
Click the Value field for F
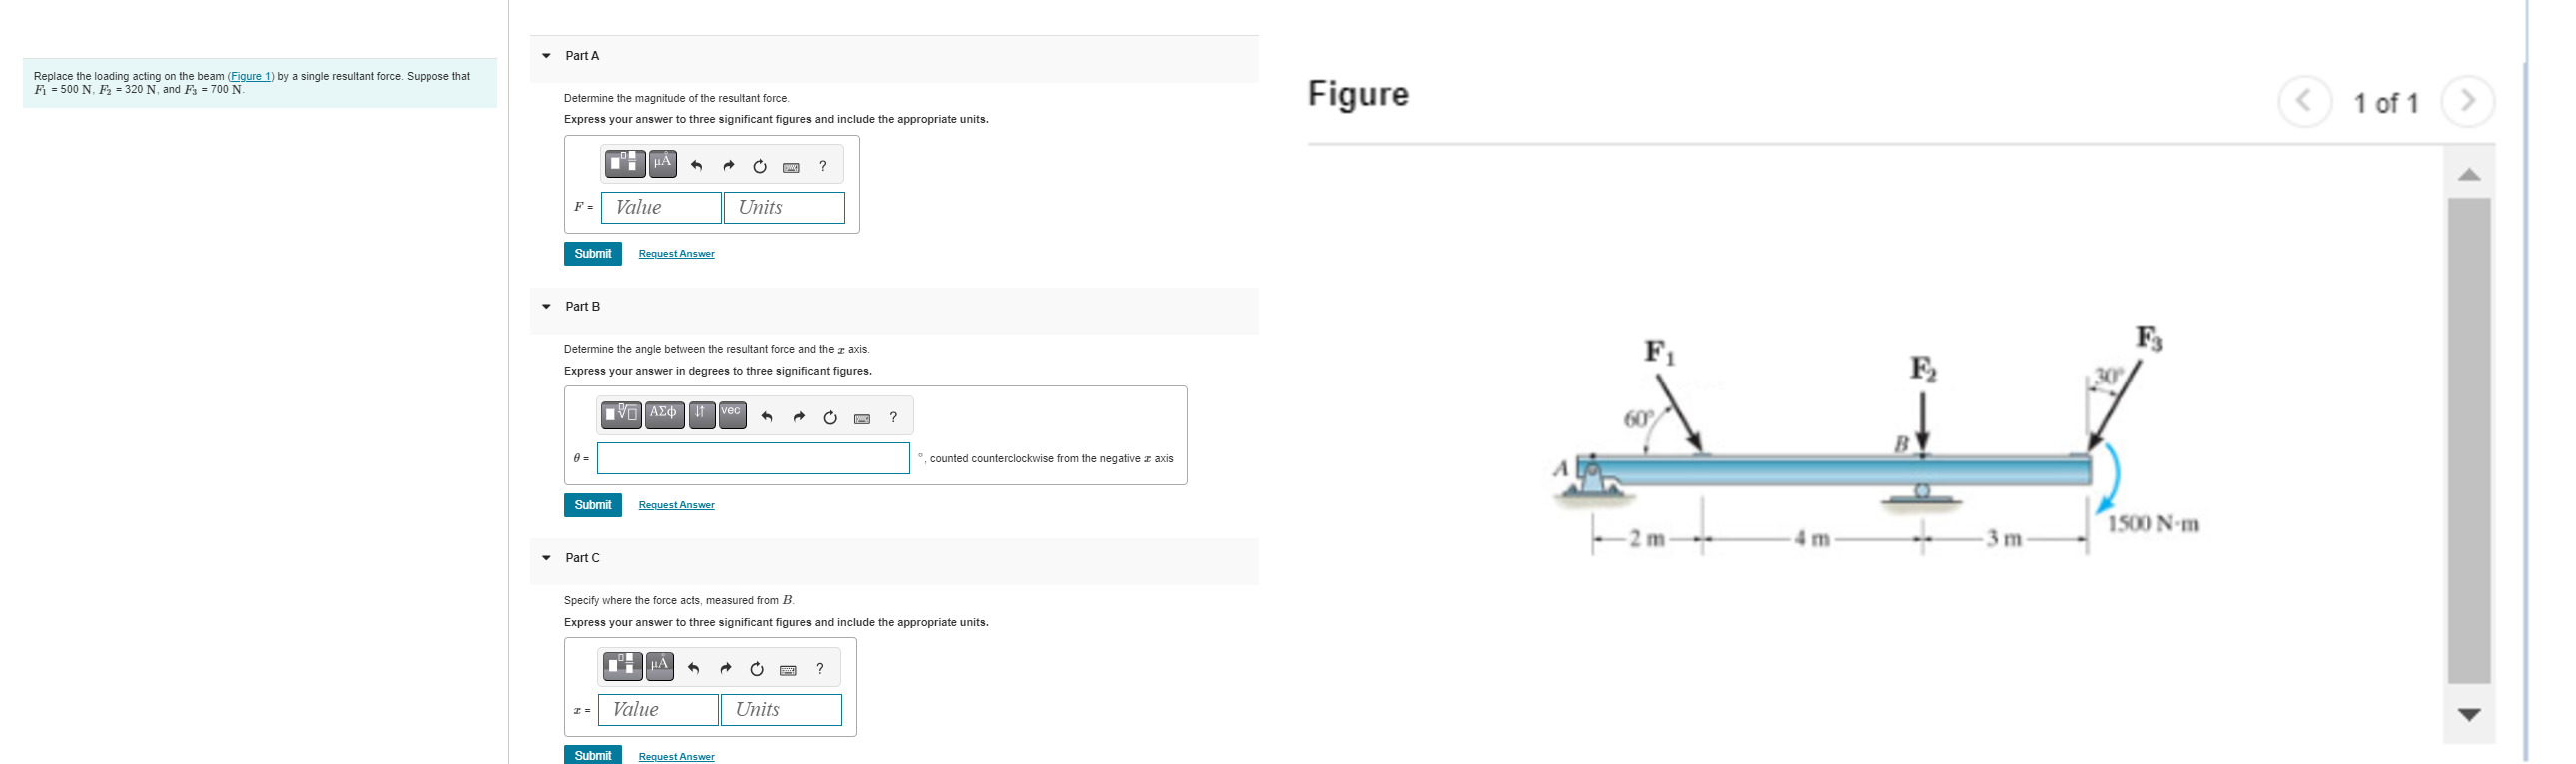[661, 207]
